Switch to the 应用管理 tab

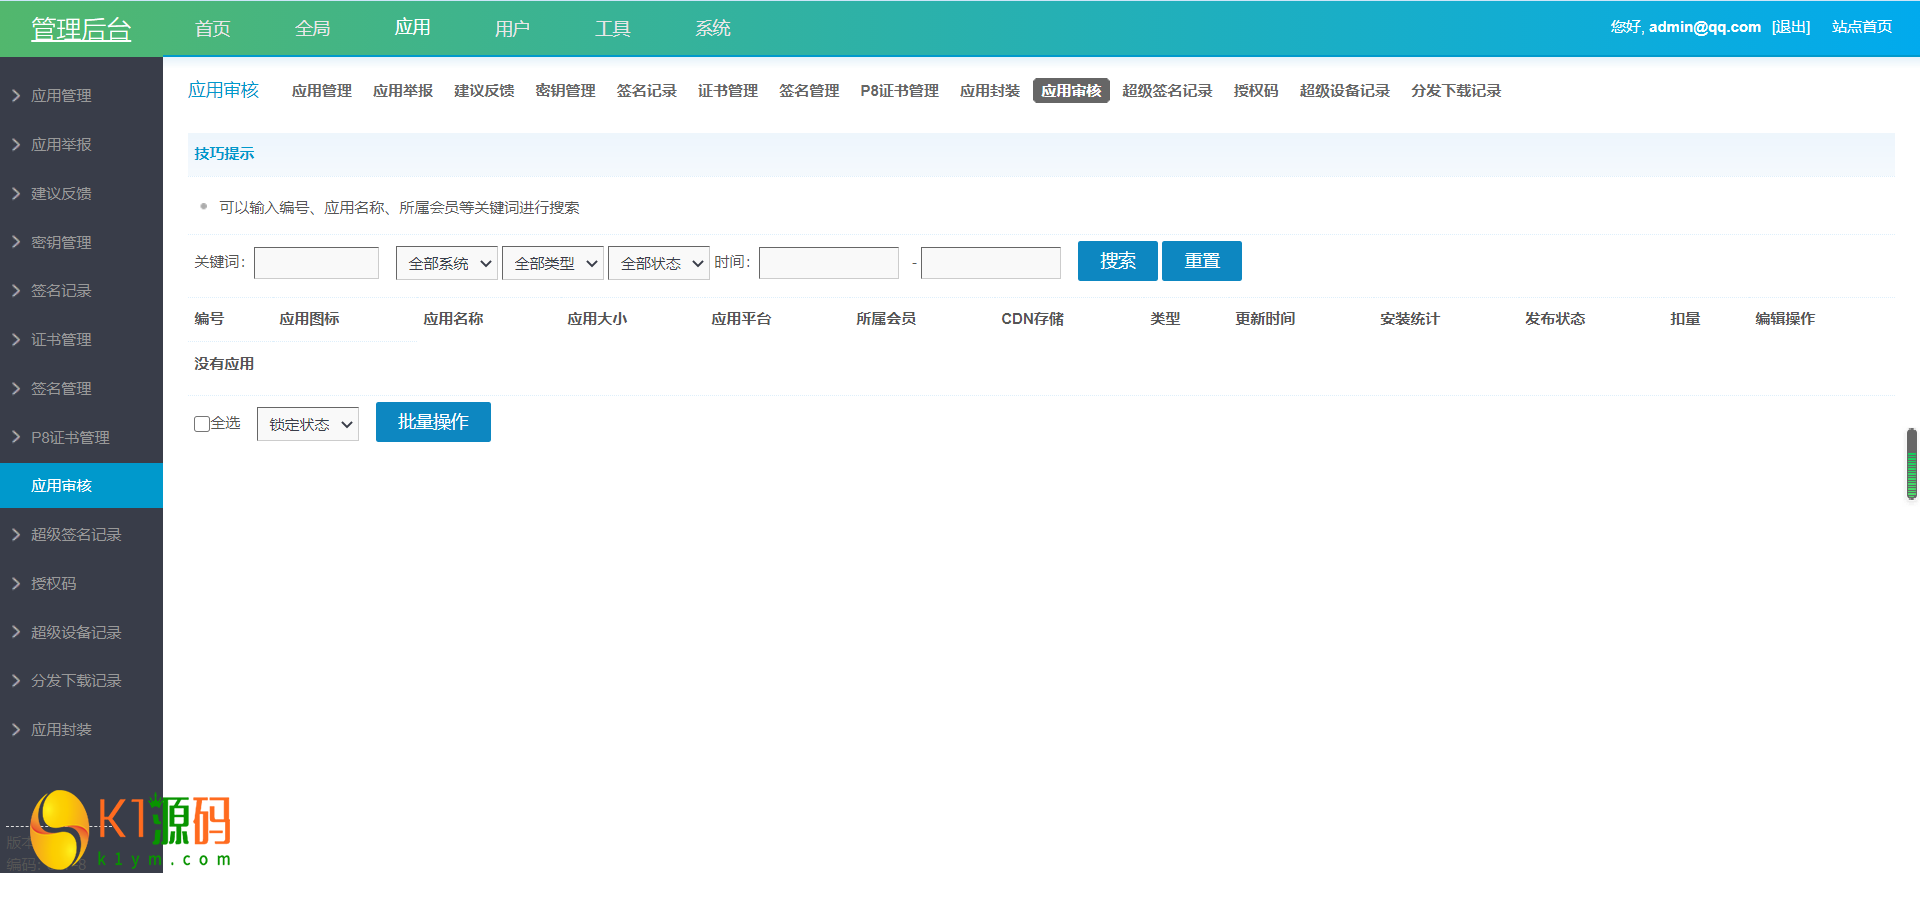coord(322,91)
